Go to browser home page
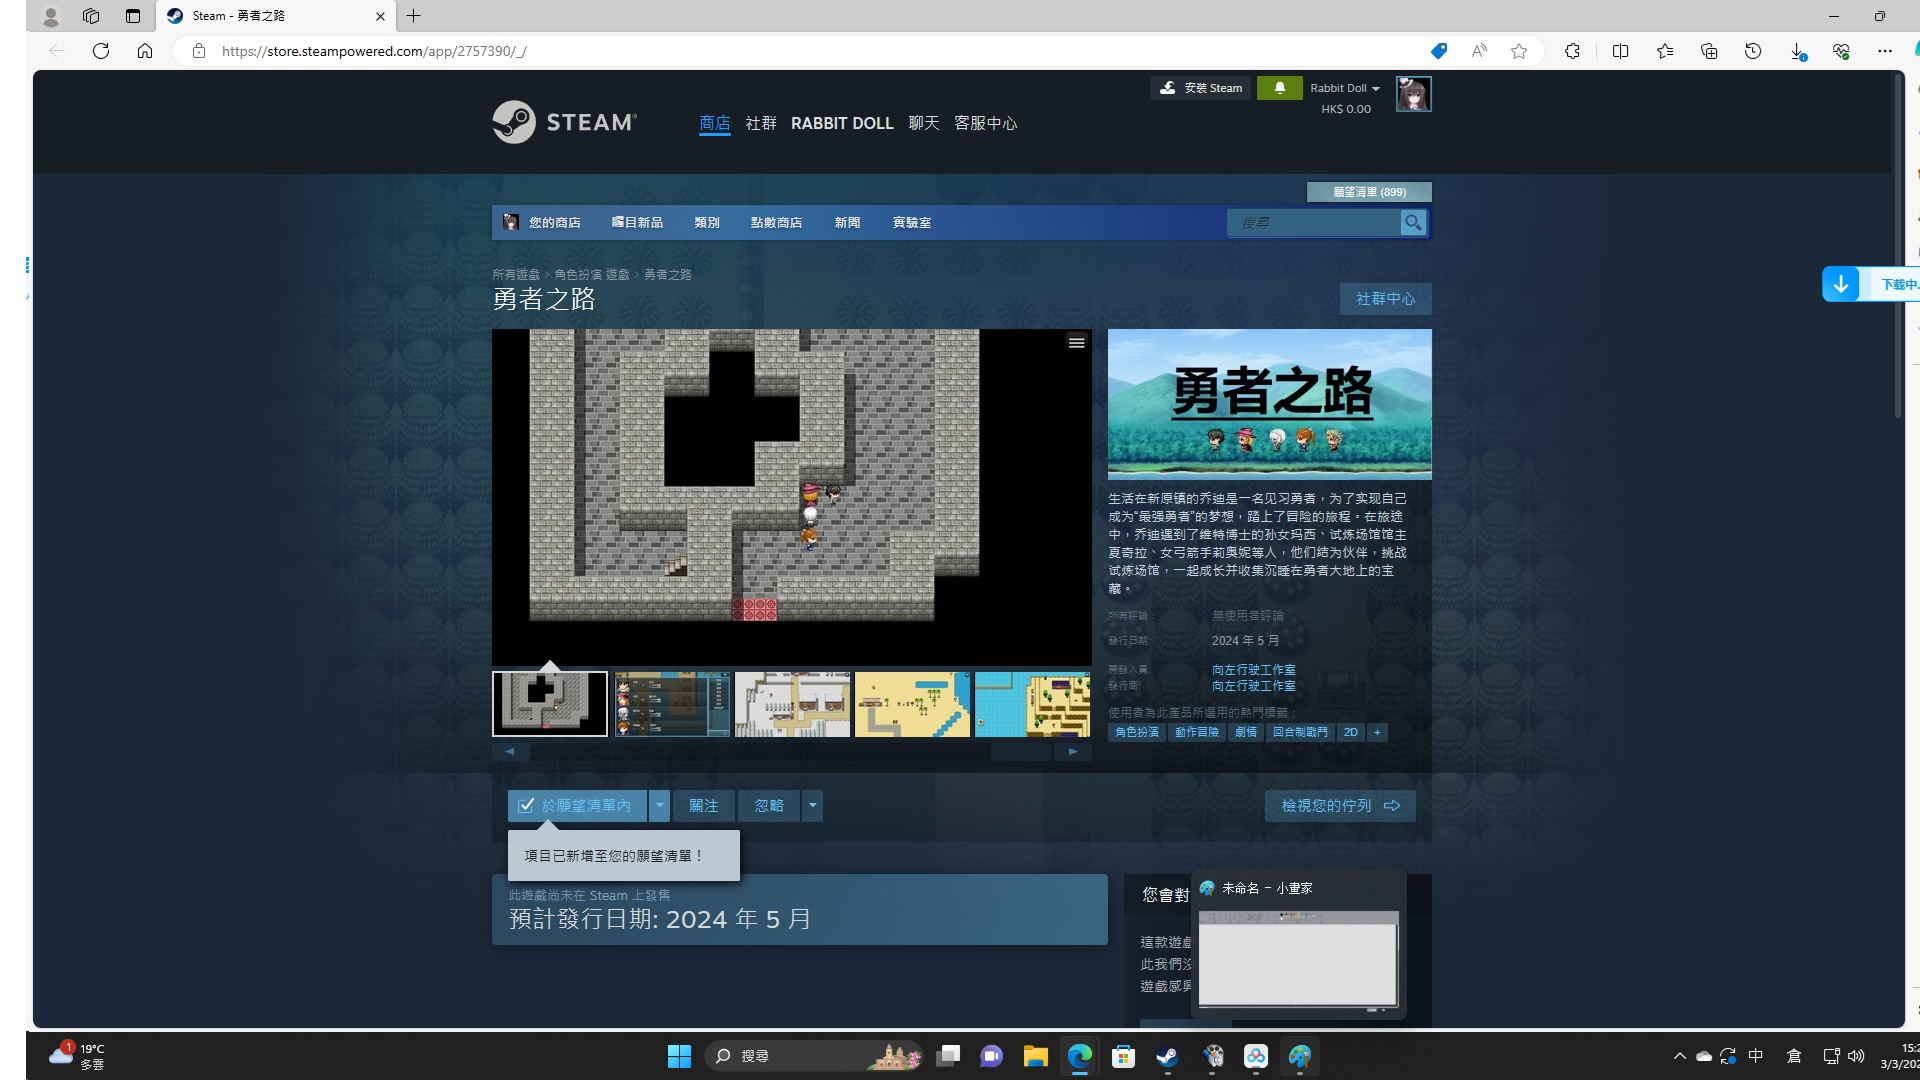This screenshot has height=1080, width=1920. click(145, 51)
